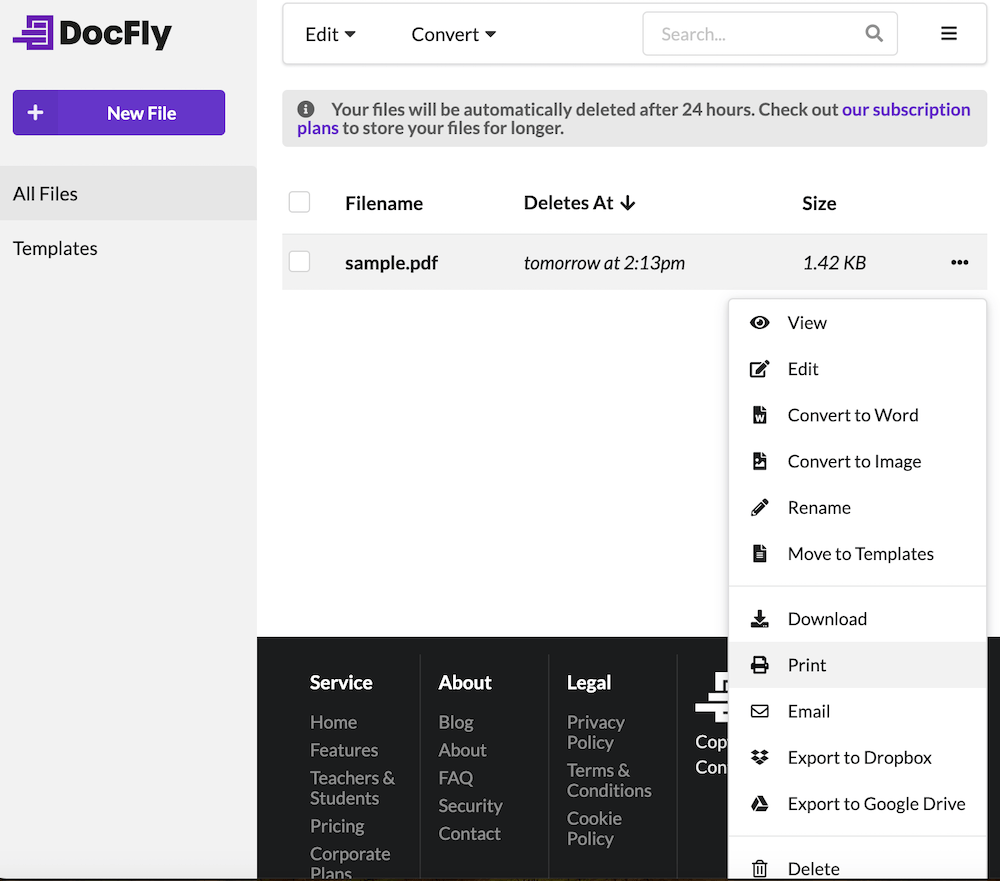Open the Privacy Policy footer link
This screenshot has height=881, width=1000.
click(x=596, y=732)
